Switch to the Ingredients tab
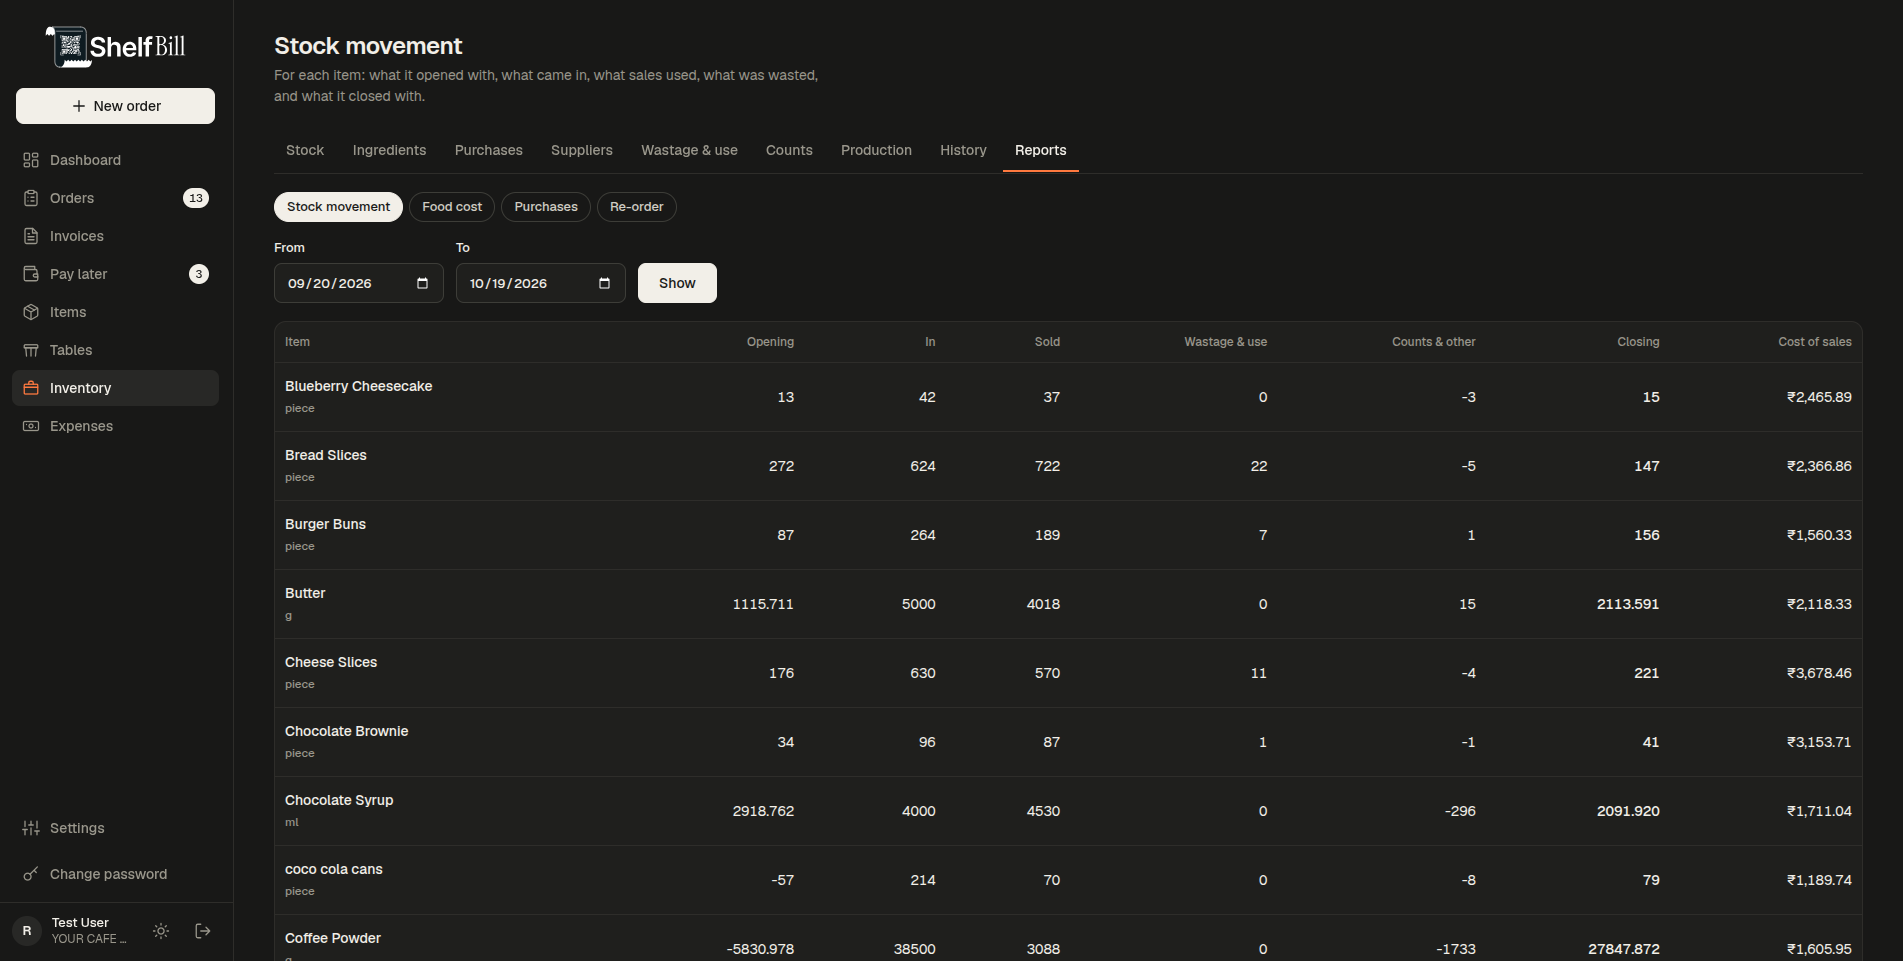This screenshot has height=961, width=1903. pos(389,150)
